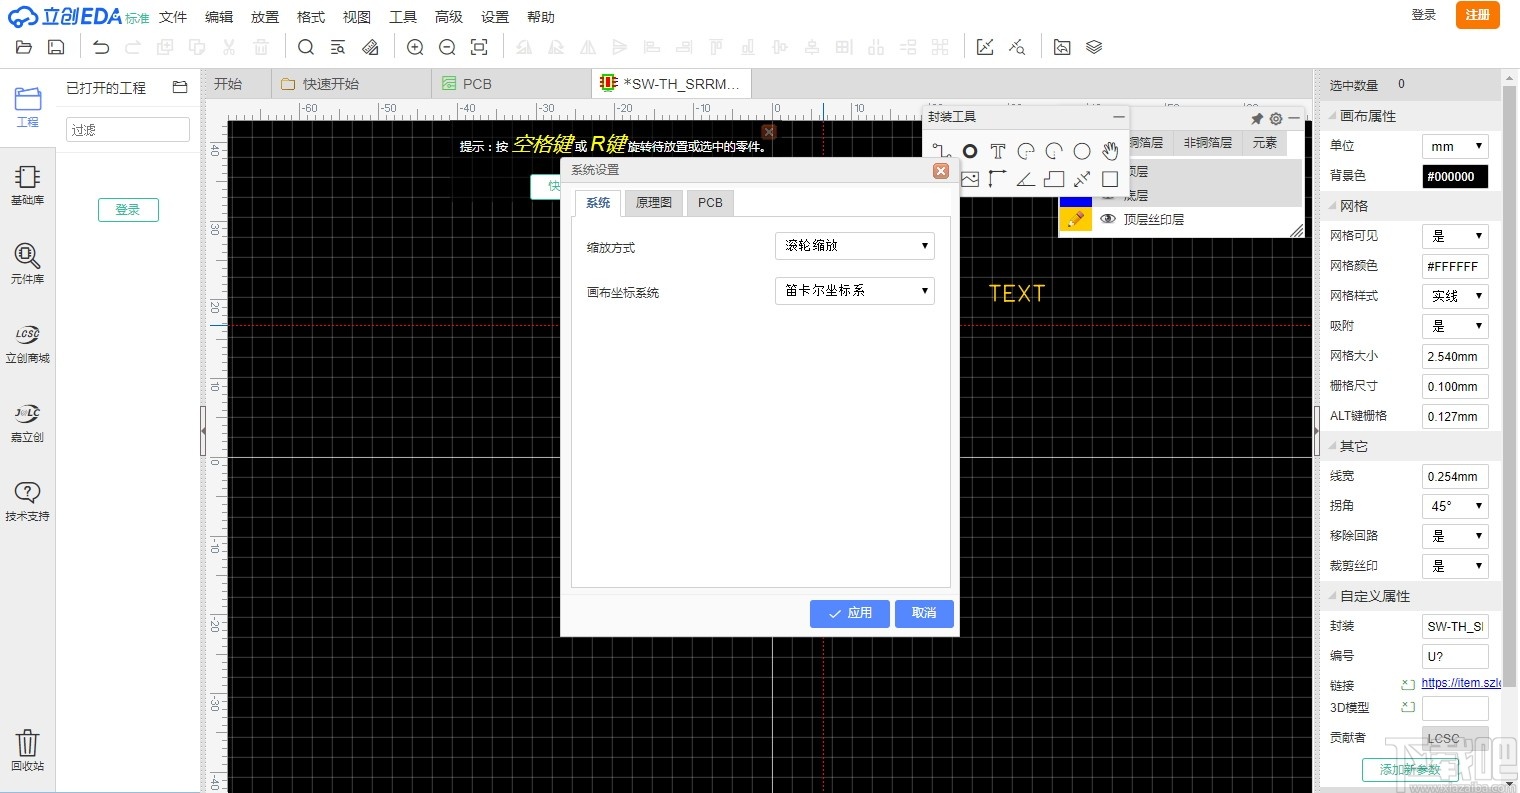
Task: Click 添加新参数 button
Action: [1410, 769]
